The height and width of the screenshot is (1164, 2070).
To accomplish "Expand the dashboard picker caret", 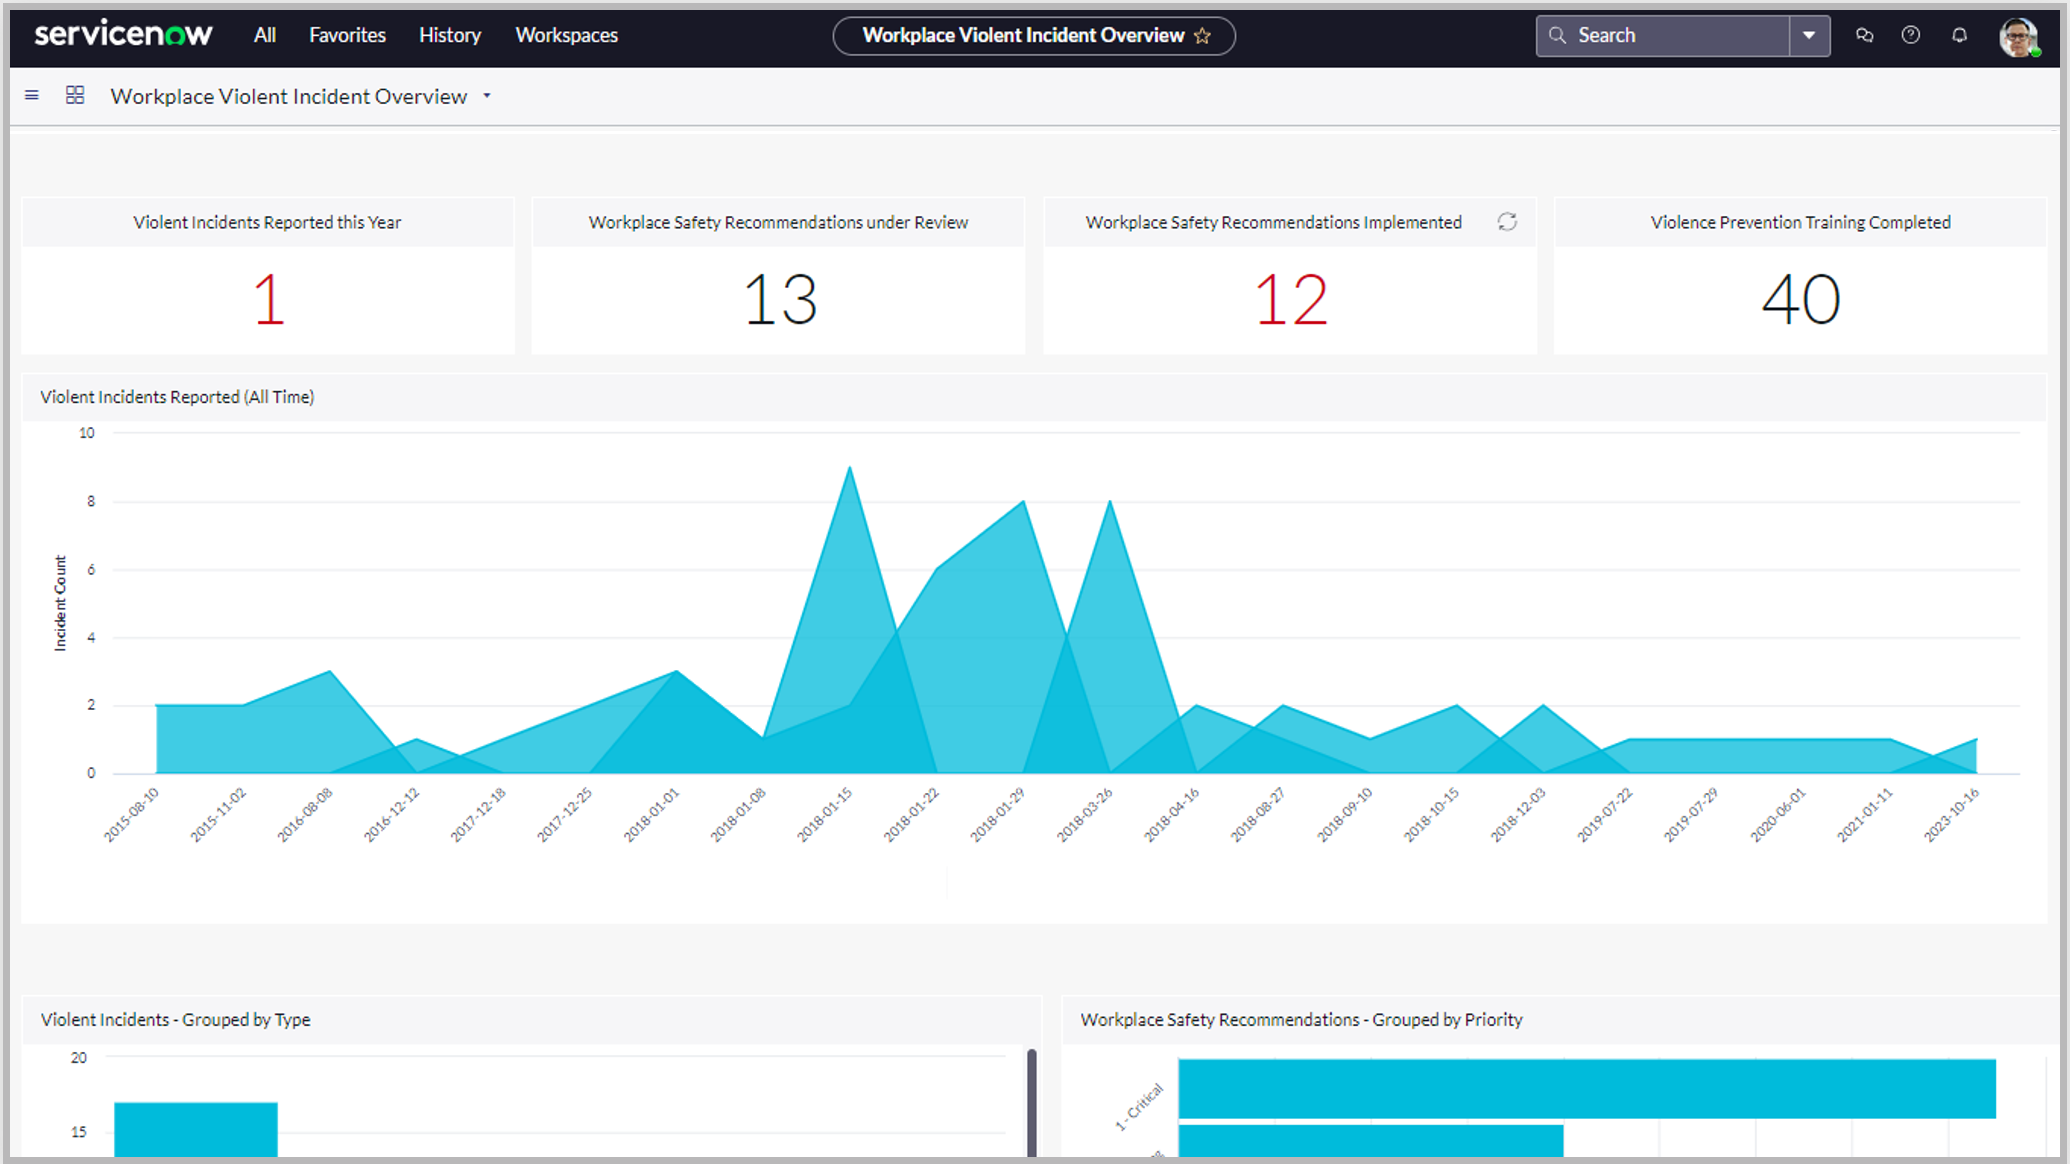I will (487, 96).
